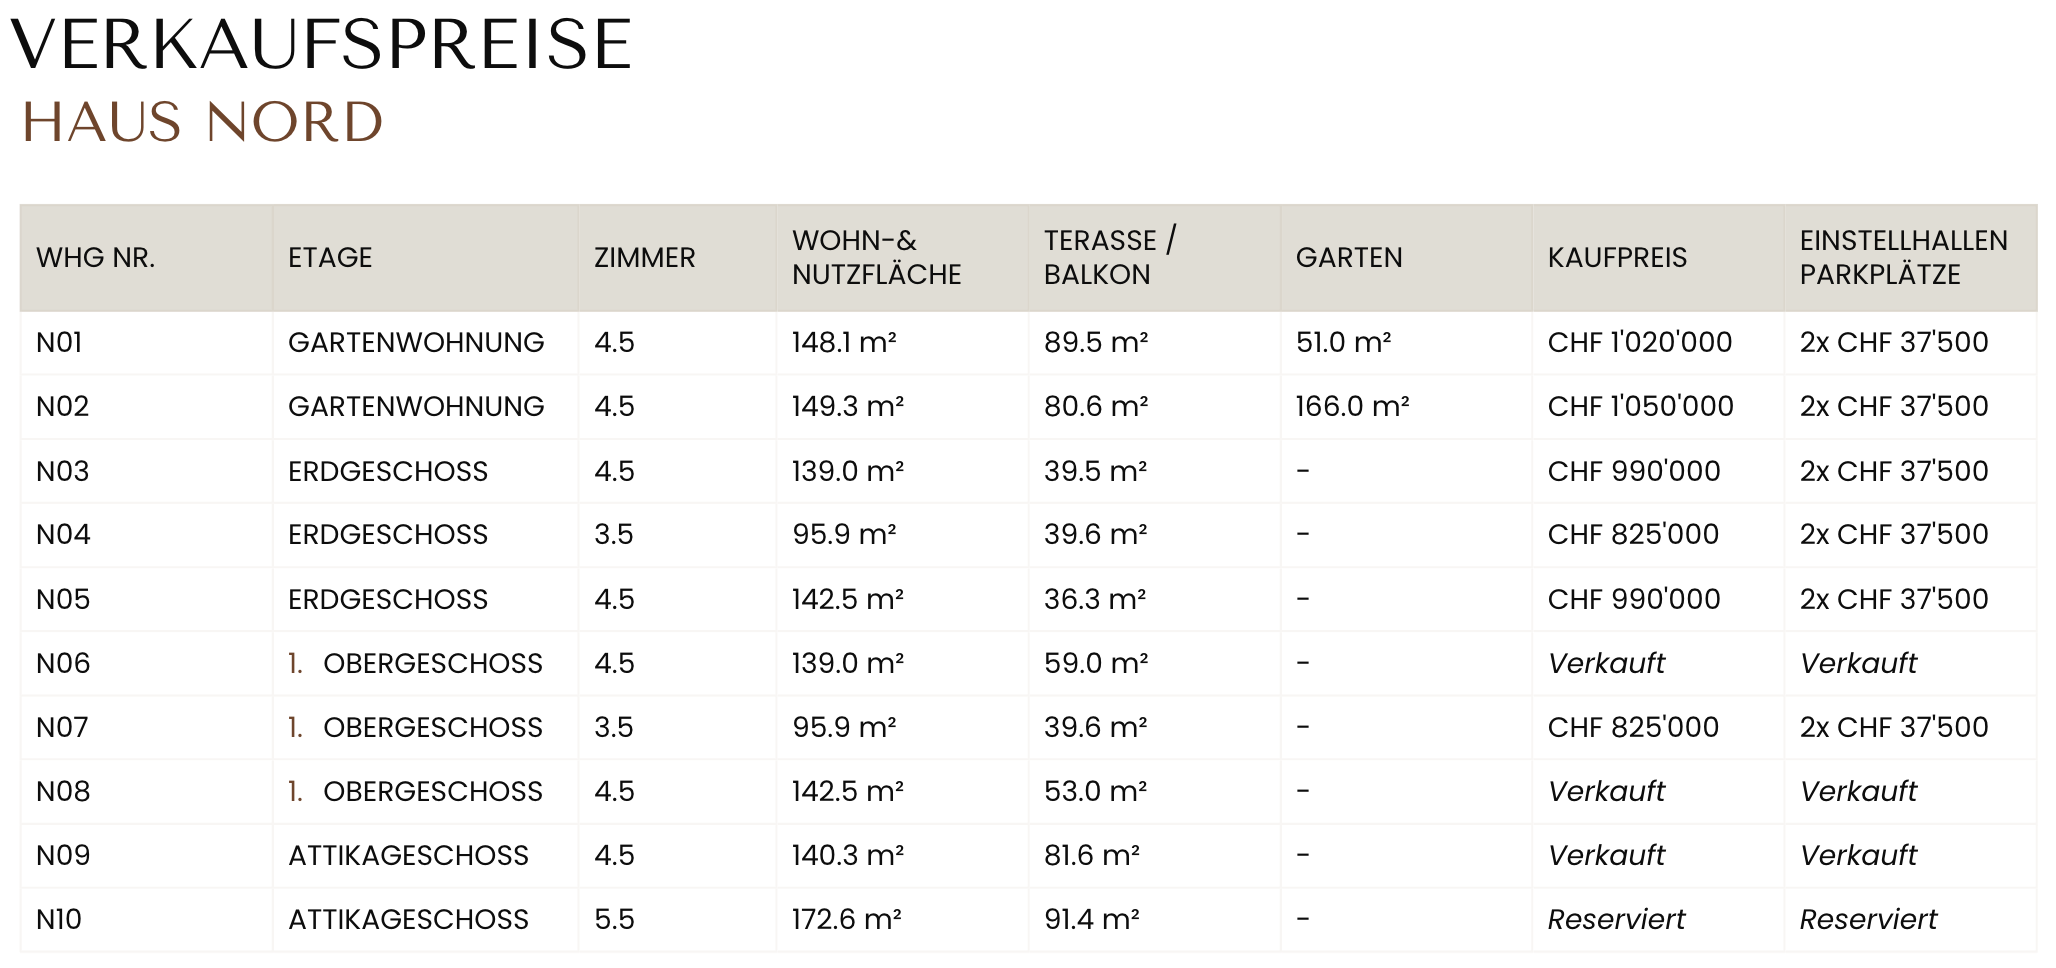Click the WHG NR. column header
2056x968 pixels.
coord(96,258)
